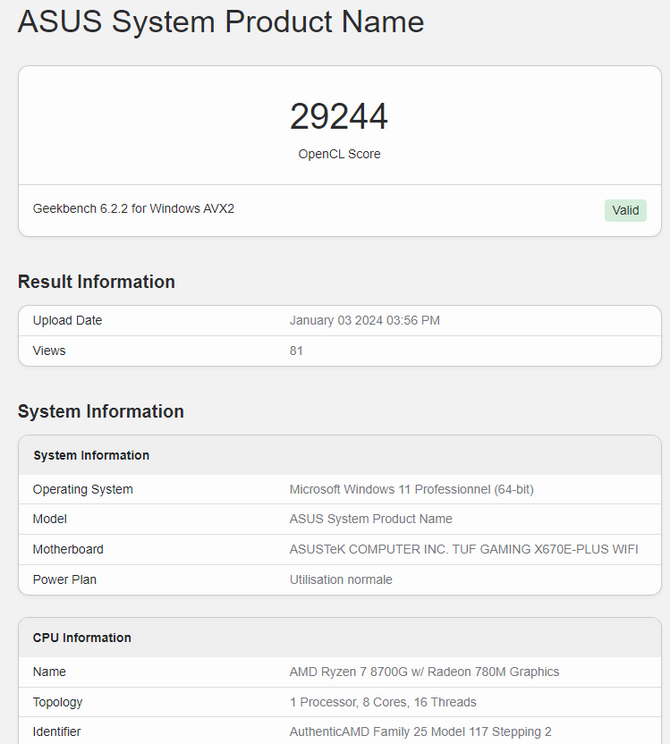Click the Operating System label
Screen dimensions: 670x744
(x=83, y=489)
